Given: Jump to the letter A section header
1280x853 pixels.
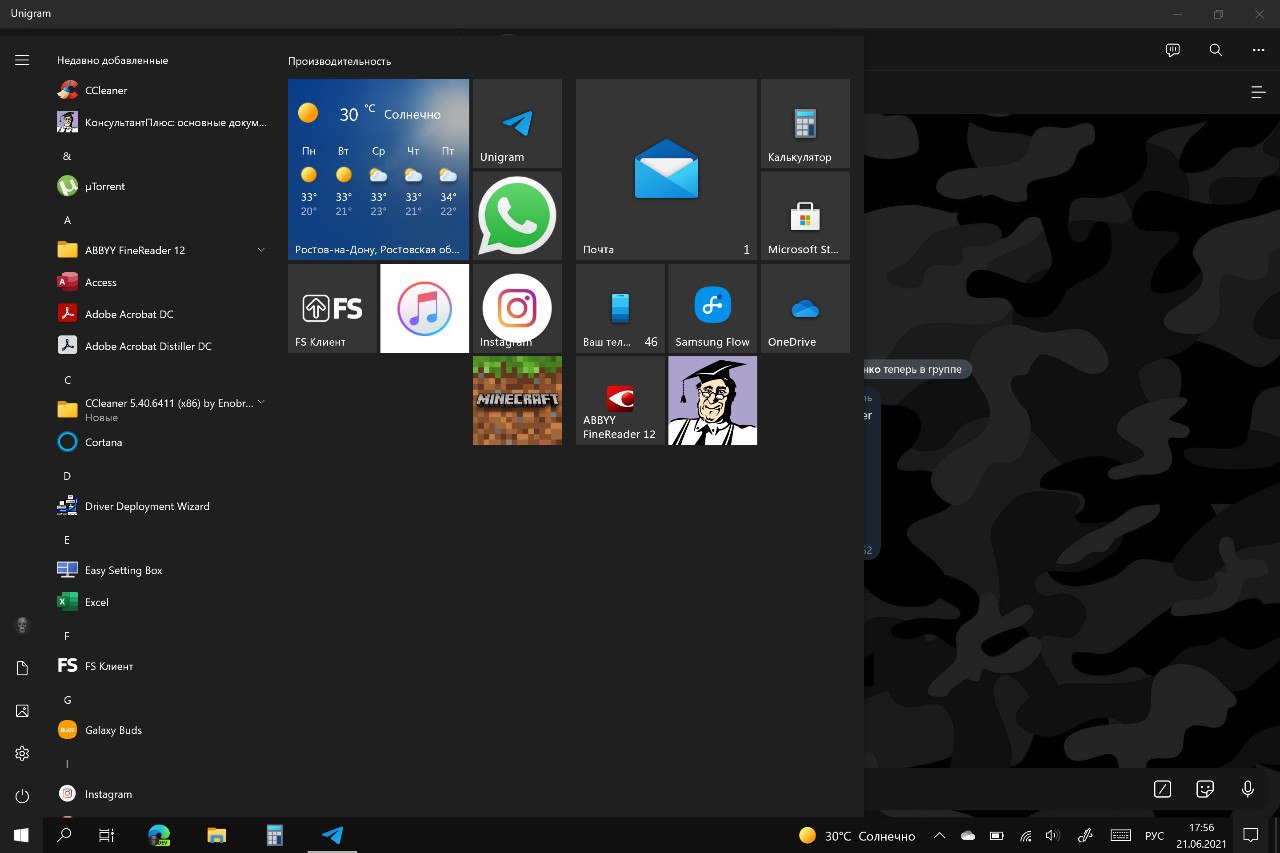Looking at the screenshot, I should pyautogui.click(x=68, y=220).
